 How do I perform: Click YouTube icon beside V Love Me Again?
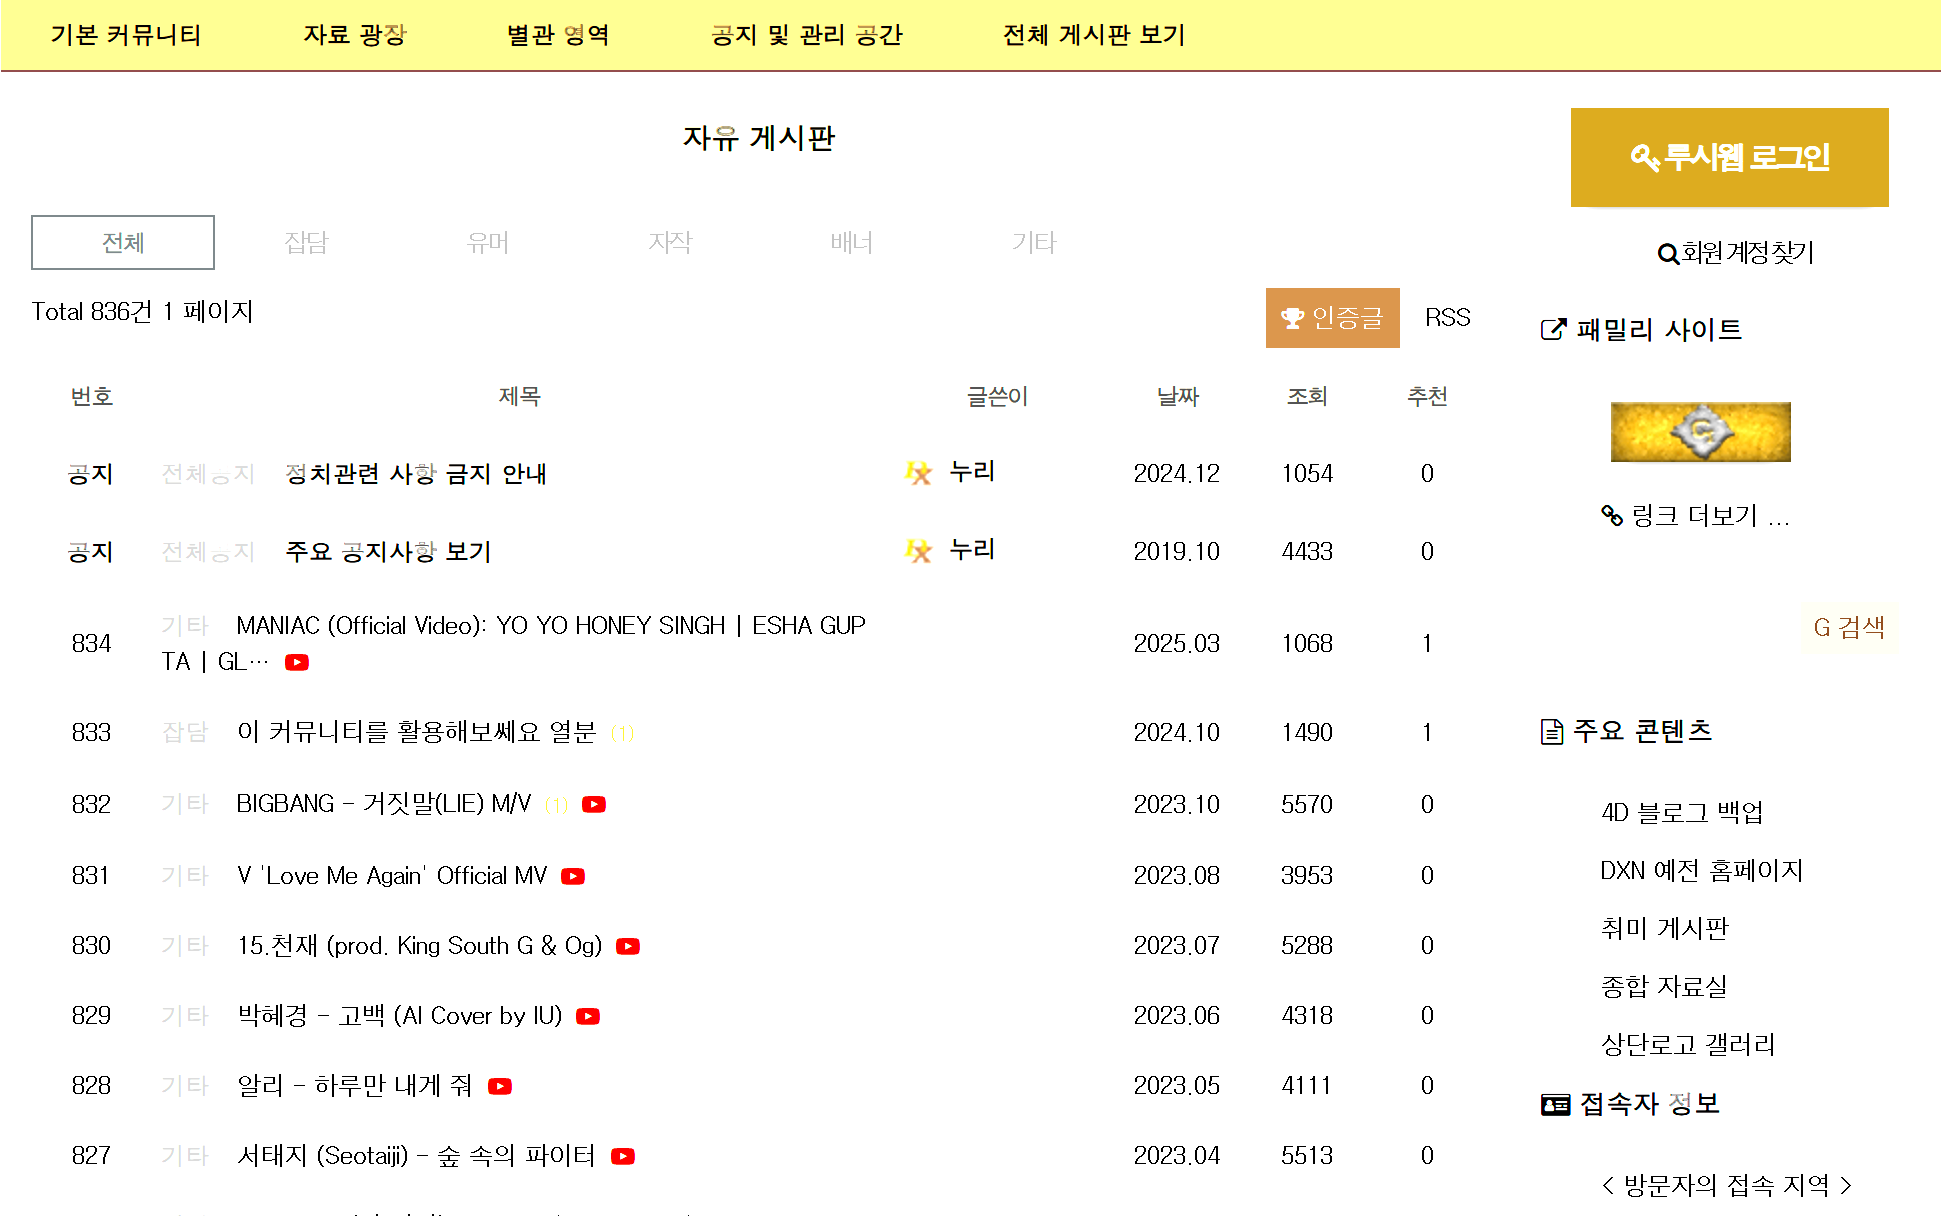click(x=573, y=876)
